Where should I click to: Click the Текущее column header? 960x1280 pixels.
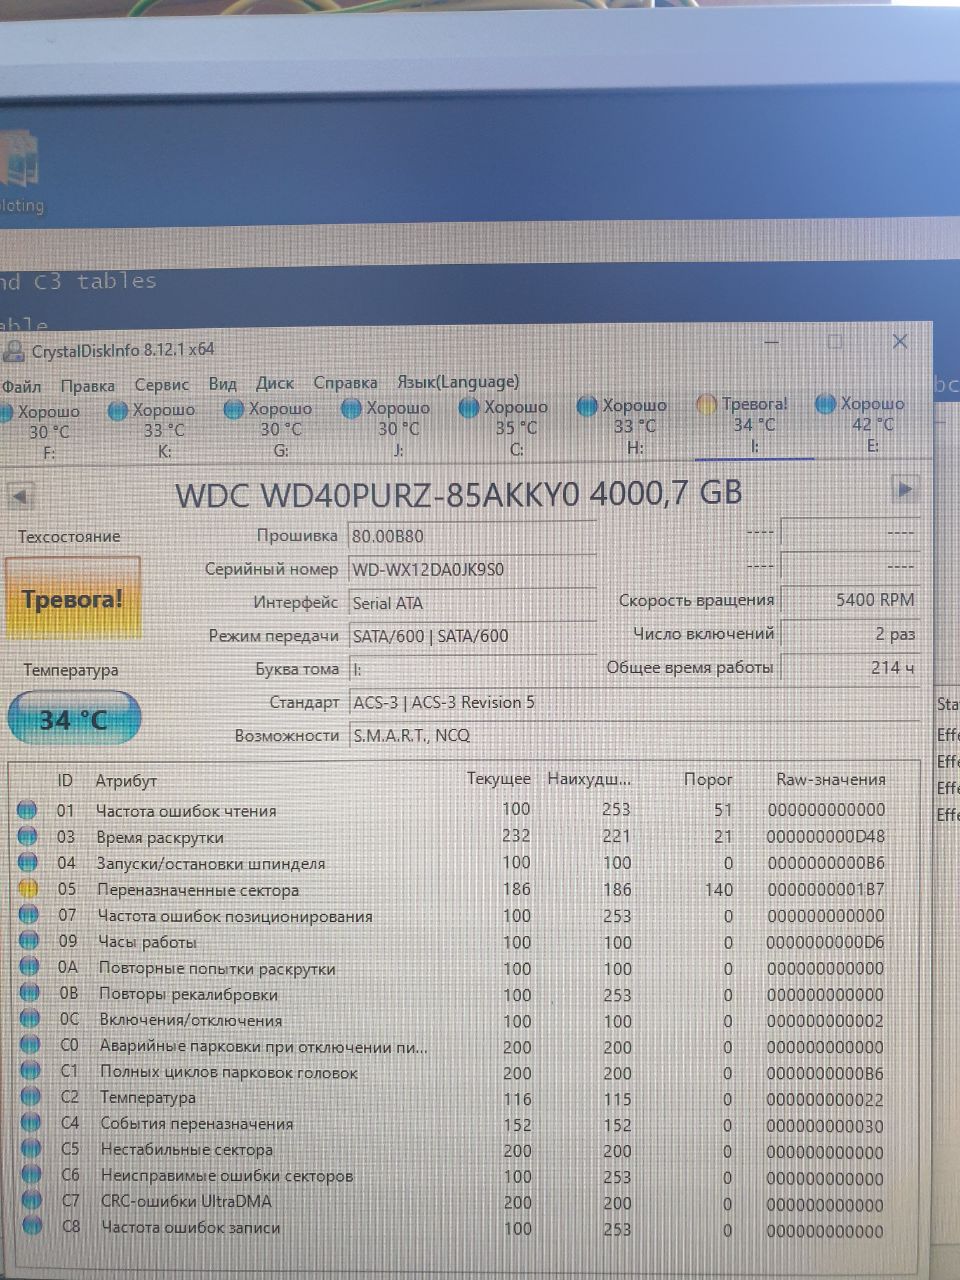[499, 779]
